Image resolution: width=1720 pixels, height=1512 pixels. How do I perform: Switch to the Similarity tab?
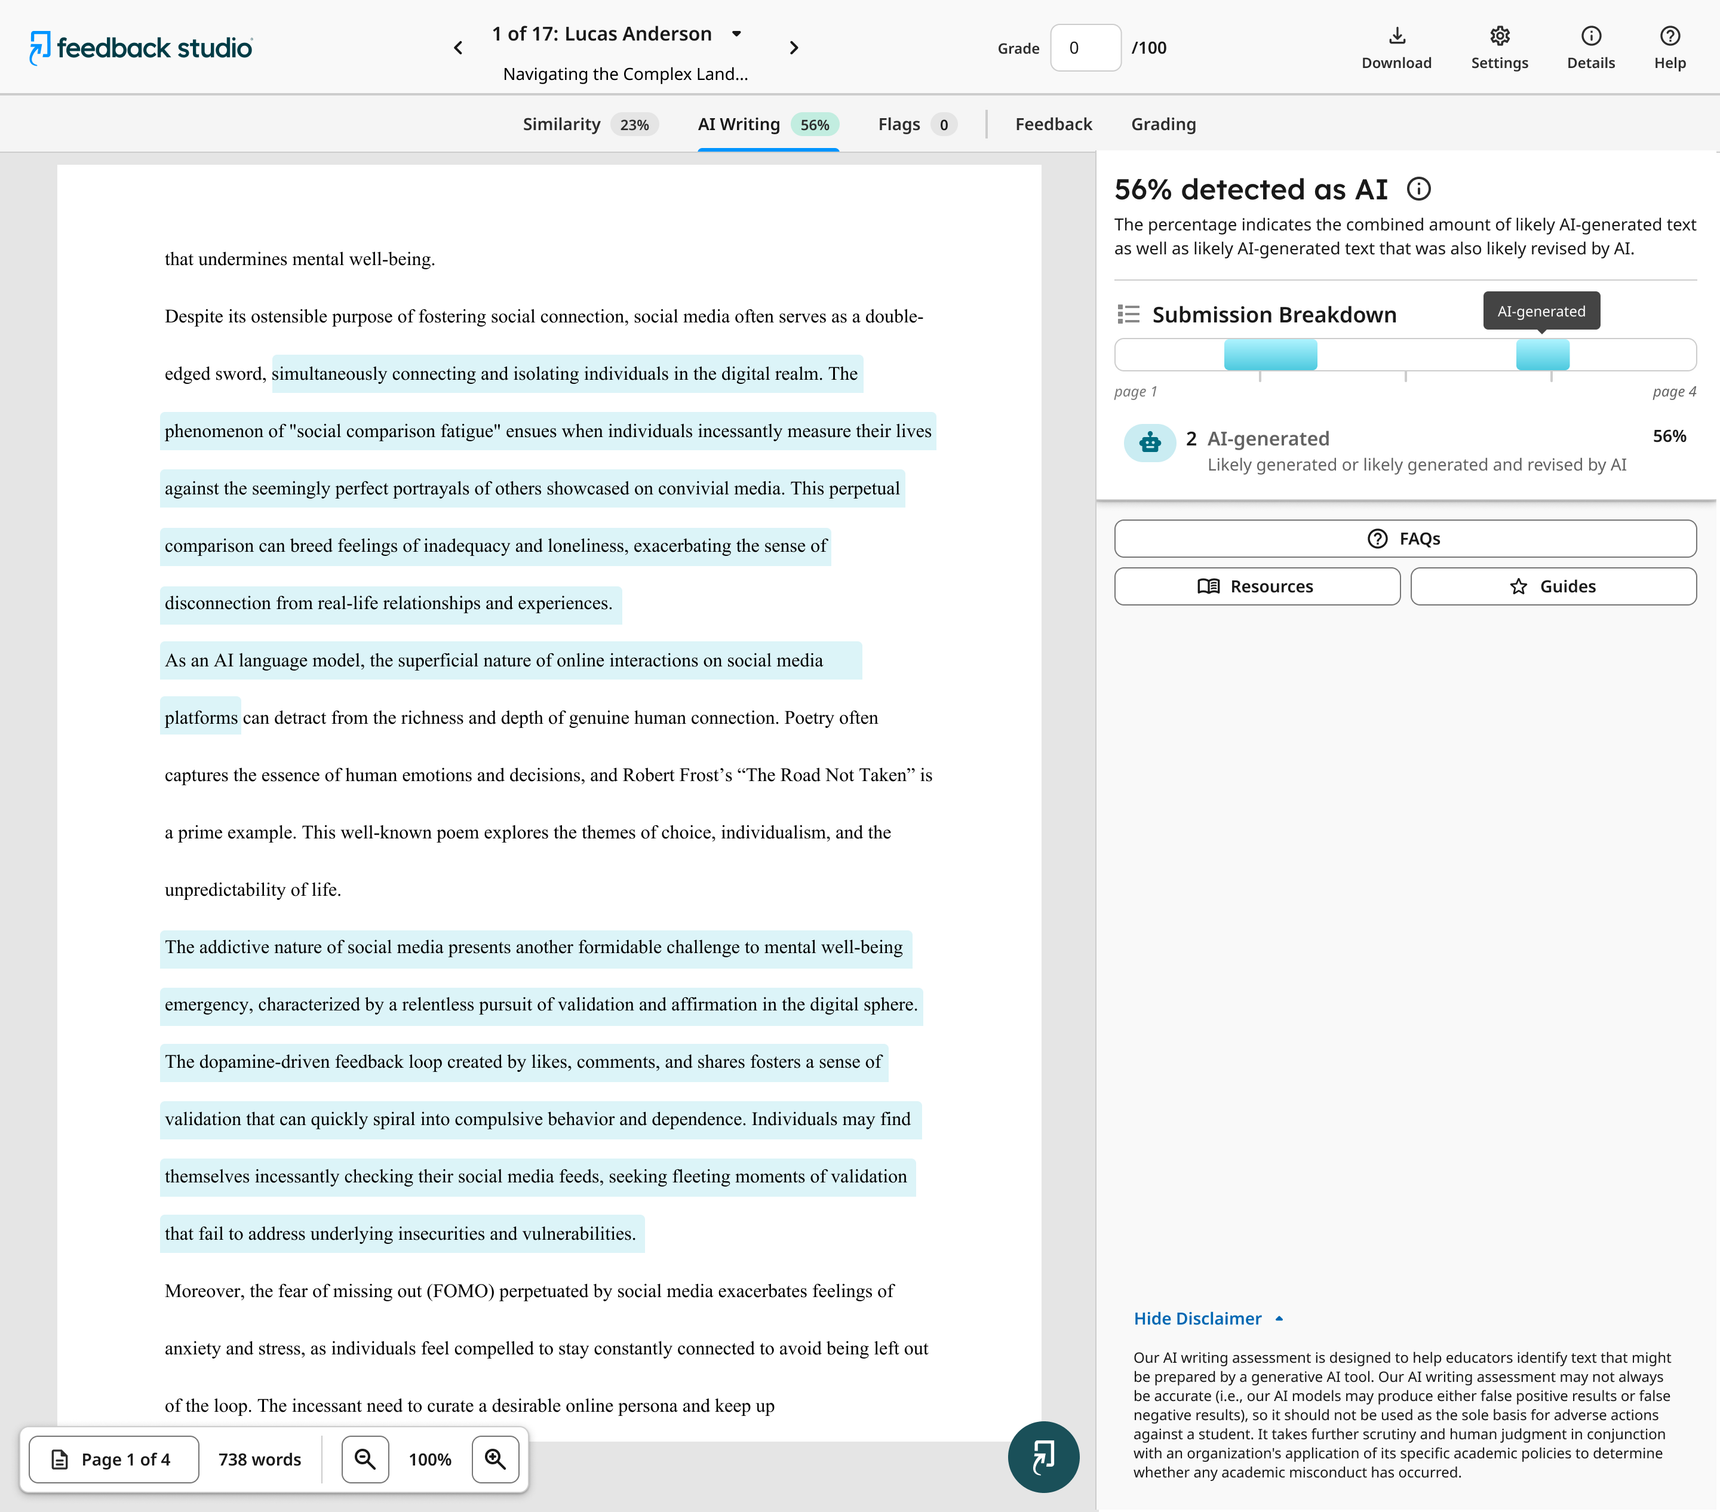point(590,124)
